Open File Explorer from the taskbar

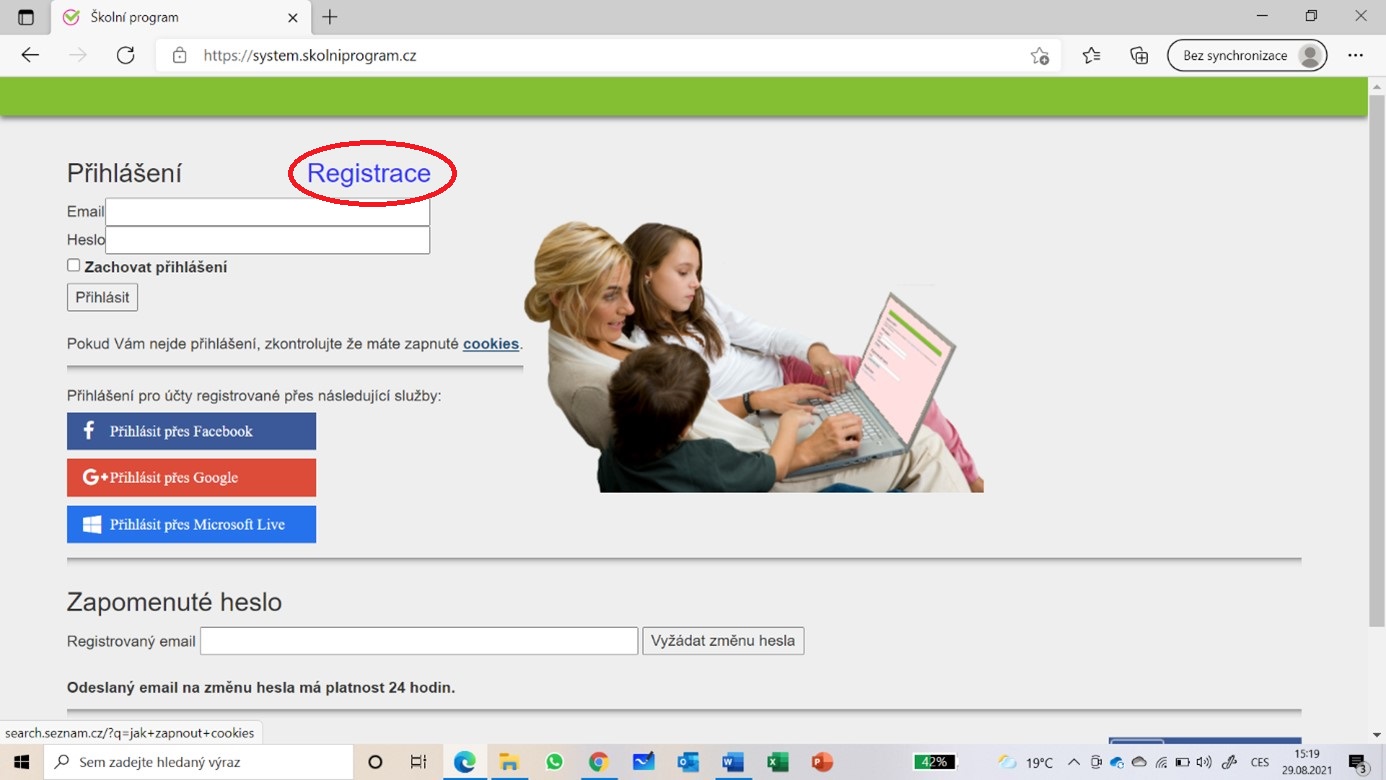509,762
